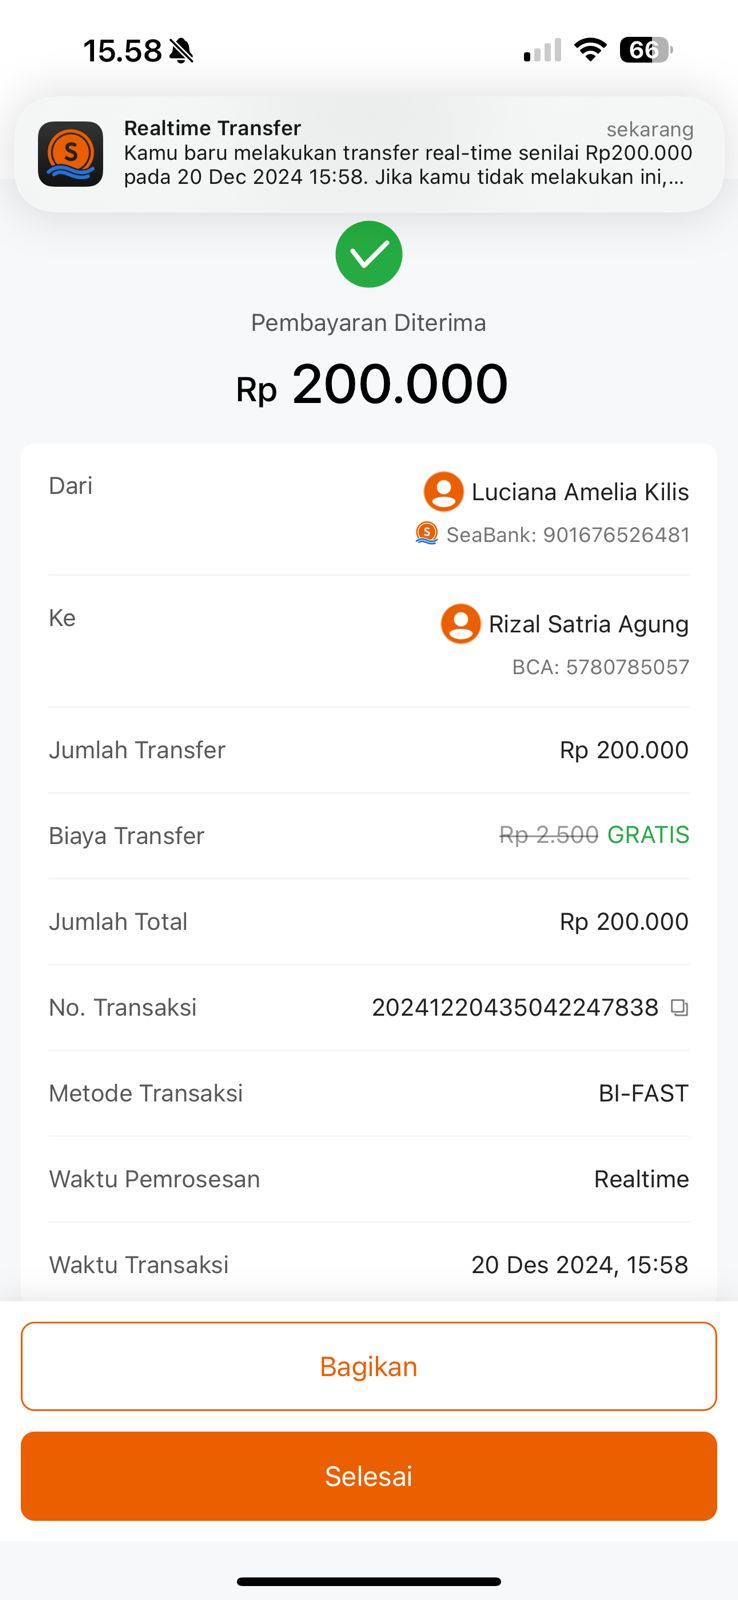Tap the battery indicator in the status bar
Image resolution: width=738 pixels, height=1600 pixels.
(x=646, y=50)
